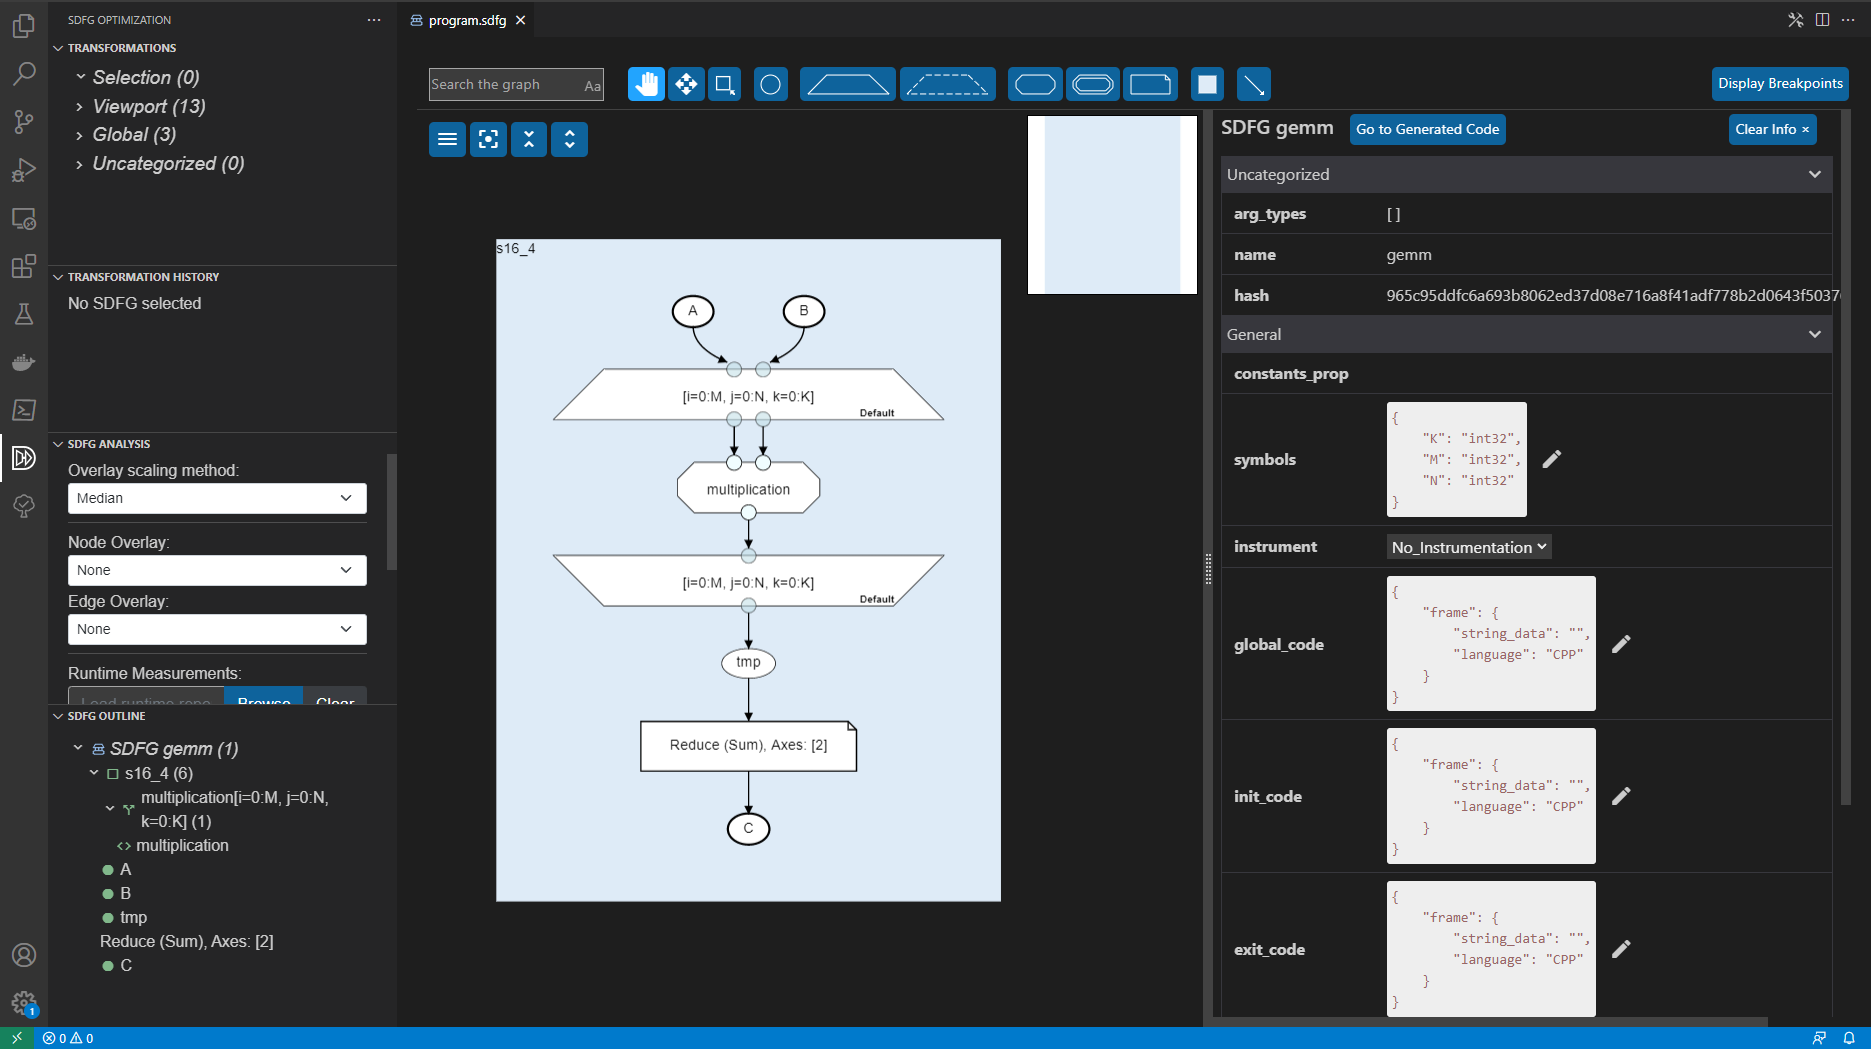
Task: Add a consume scope with dashed trapezoid tool
Action: click(947, 84)
